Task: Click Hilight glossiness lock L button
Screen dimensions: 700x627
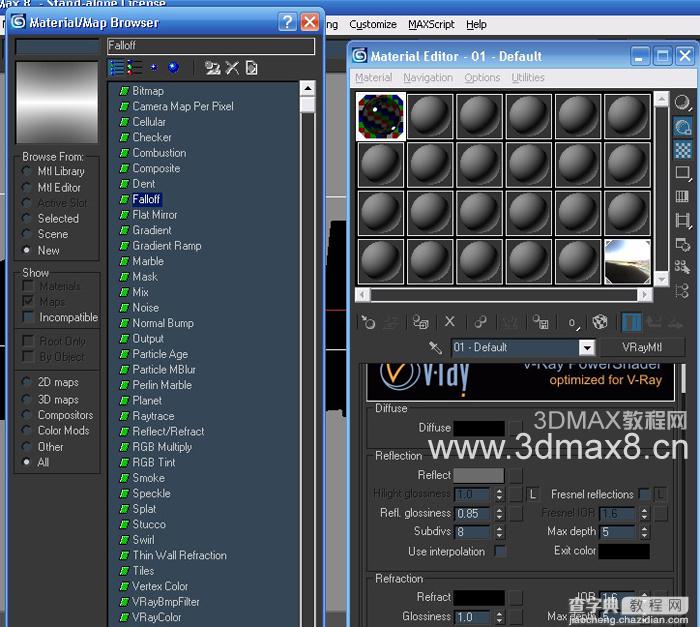Action: point(532,494)
